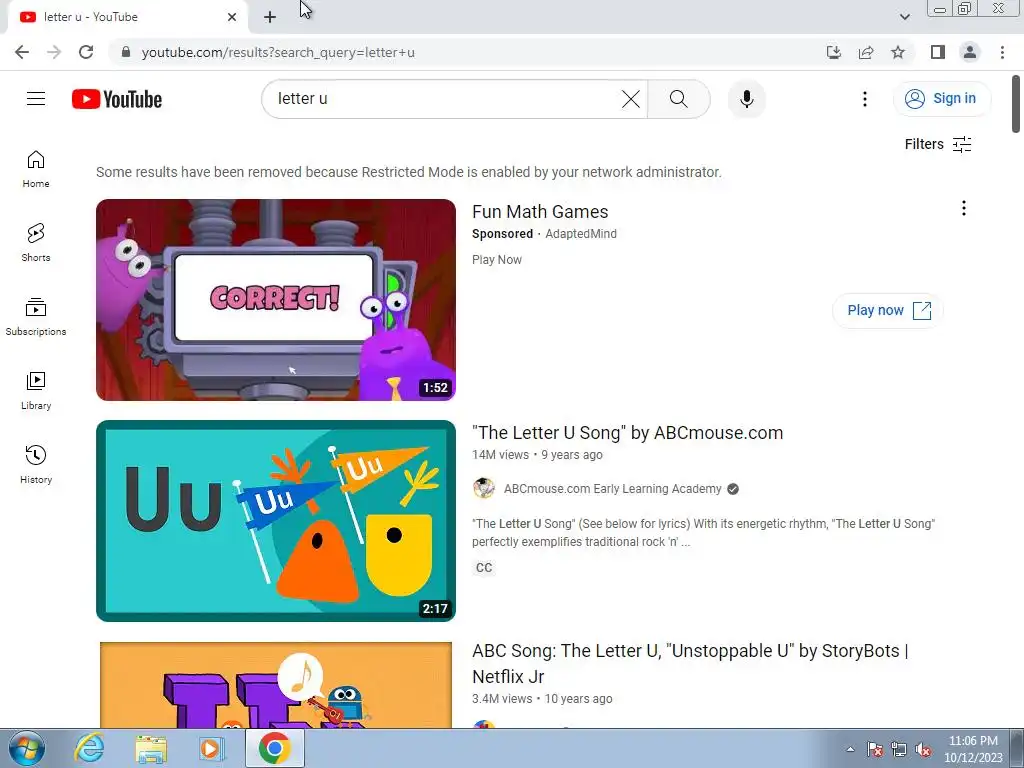Close the letter u - YouTube tab
Viewport: 1024px width, 768px height.
point(232,17)
